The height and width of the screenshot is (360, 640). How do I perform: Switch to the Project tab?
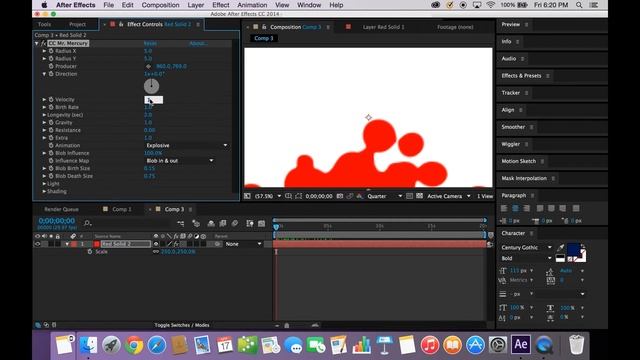[77, 24]
